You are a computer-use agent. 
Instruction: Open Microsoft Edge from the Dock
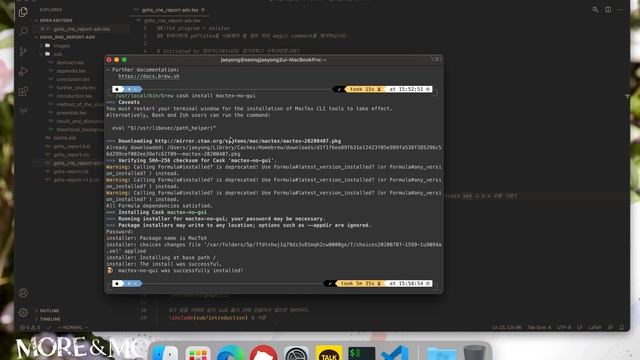click(x=231, y=353)
